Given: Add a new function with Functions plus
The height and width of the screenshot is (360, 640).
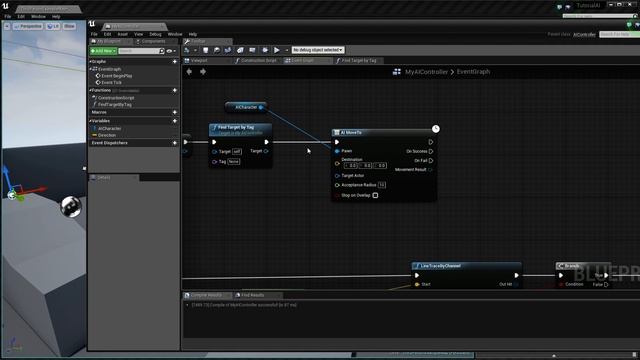Looking at the screenshot, I should pyautogui.click(x=175, y=90).
